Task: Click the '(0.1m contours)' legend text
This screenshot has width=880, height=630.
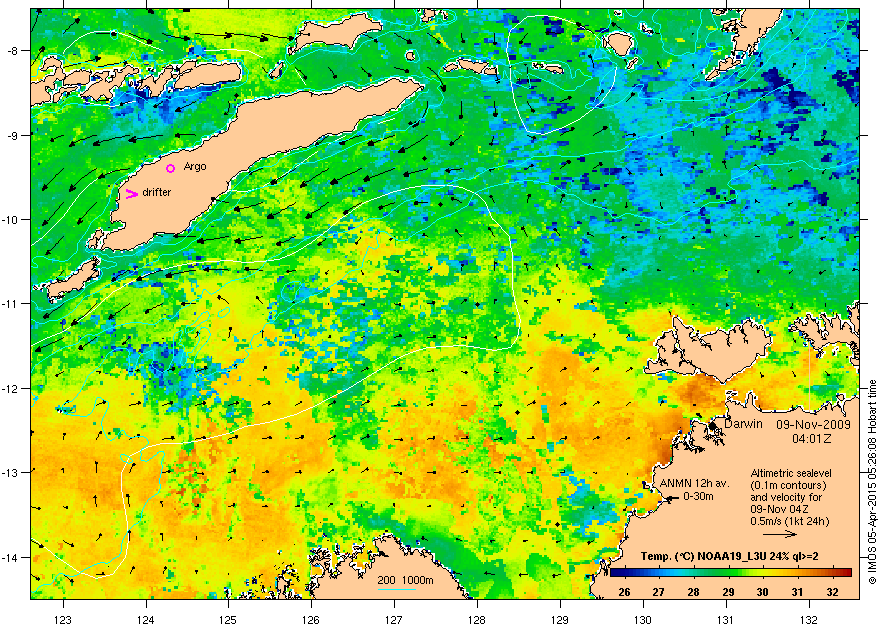Action: pos(789,485)
